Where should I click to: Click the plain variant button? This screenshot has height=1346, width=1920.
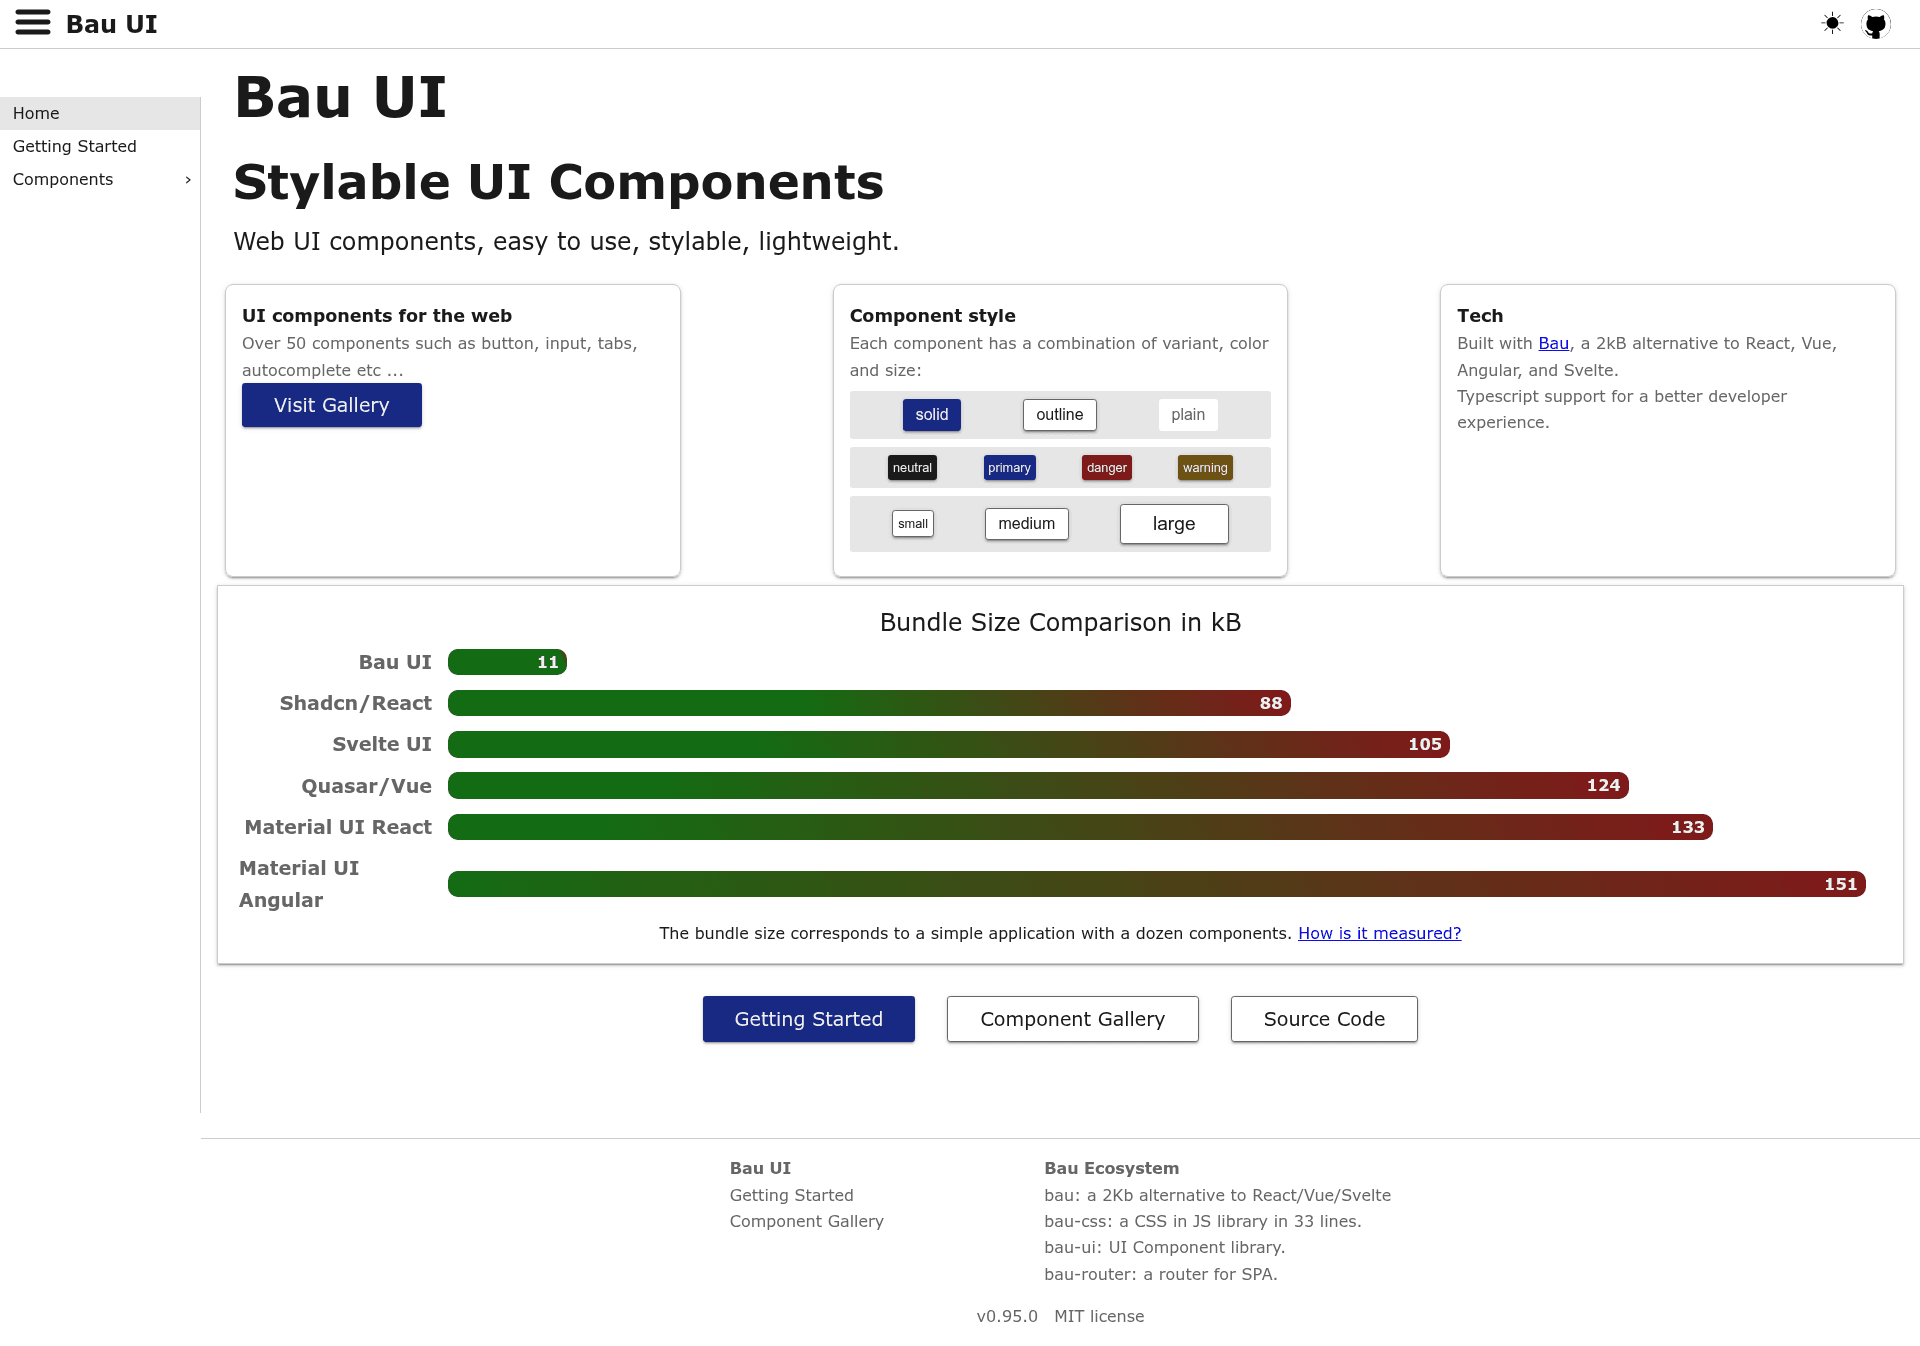[x=1188, y=415]
